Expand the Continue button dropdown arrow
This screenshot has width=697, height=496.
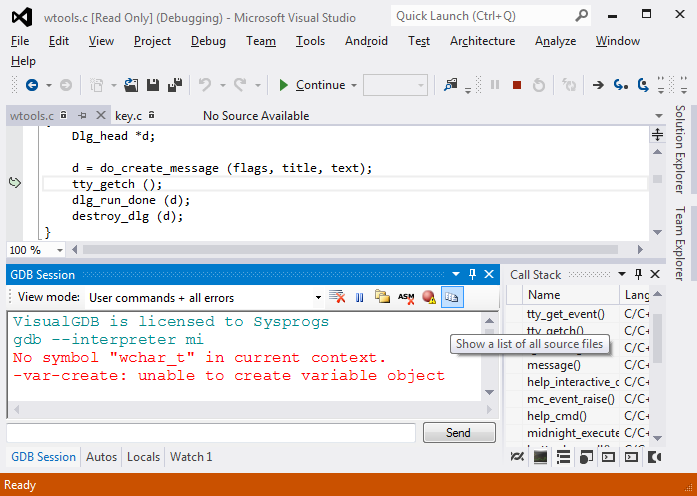(x=353, y=85)
